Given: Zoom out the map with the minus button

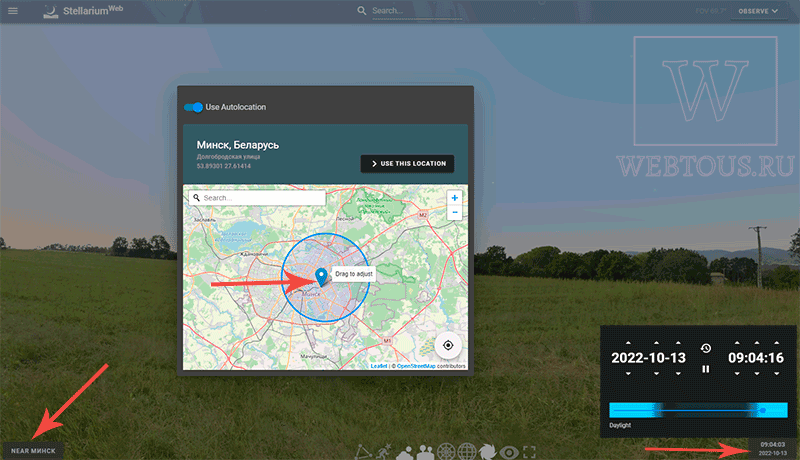Looking at the screenshot, I should pyautogui.click(x=454, y=212).
